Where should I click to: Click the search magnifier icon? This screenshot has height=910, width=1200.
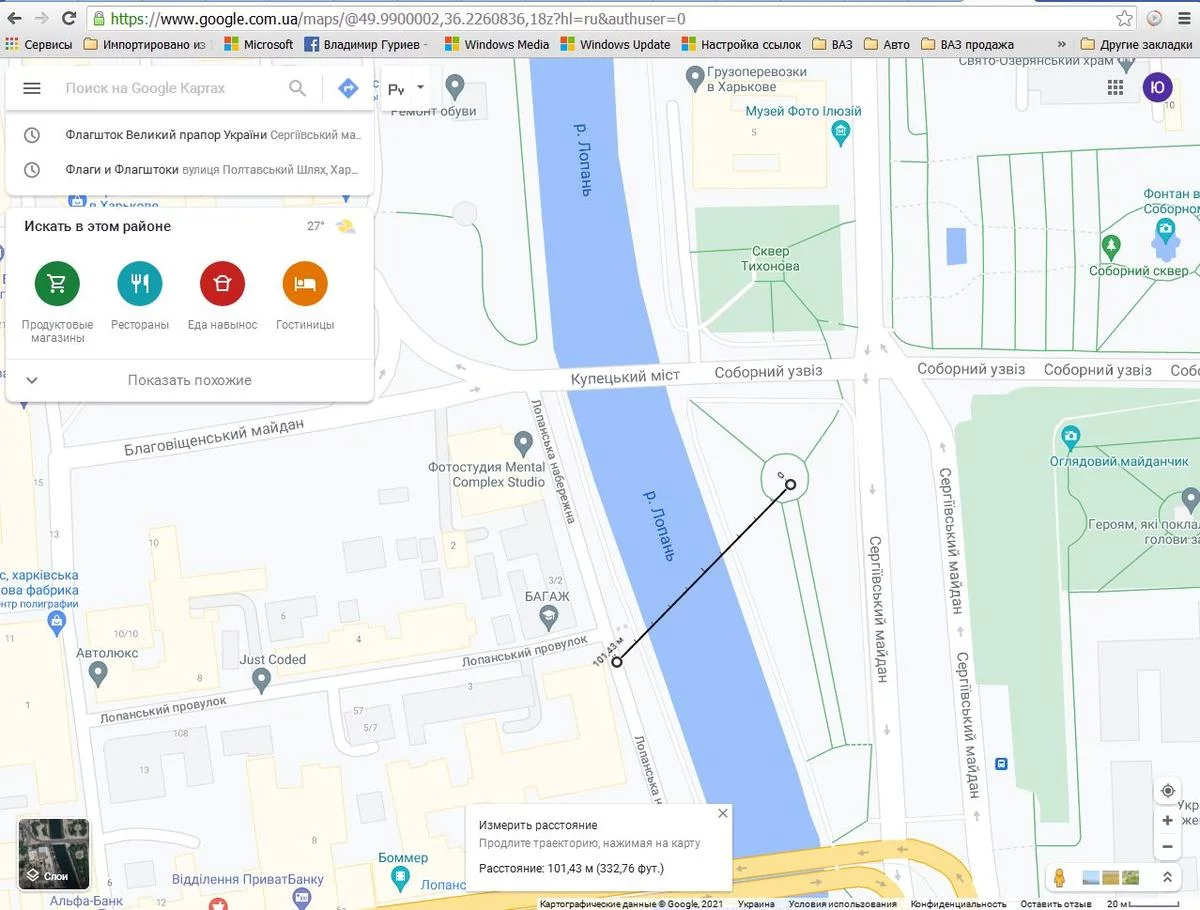tap(297, 88)
